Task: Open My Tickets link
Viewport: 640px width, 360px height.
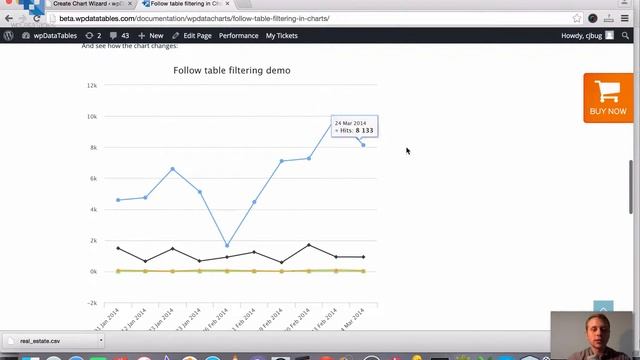Action: coord(282,36)
